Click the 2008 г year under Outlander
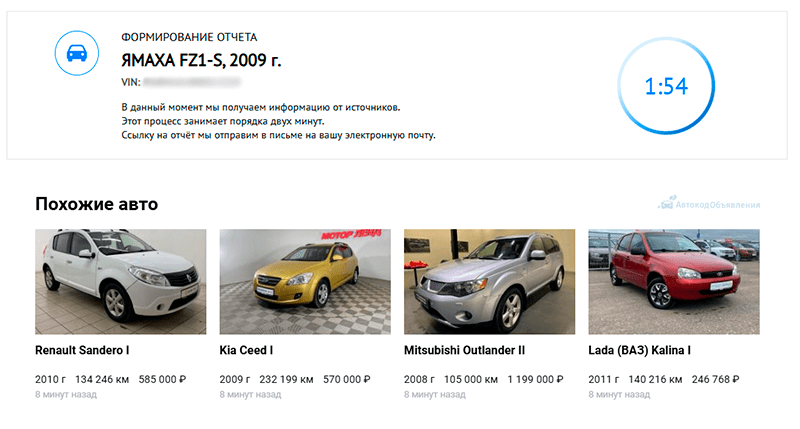This screenshot has width=800, height=429. tap(419, 380)
